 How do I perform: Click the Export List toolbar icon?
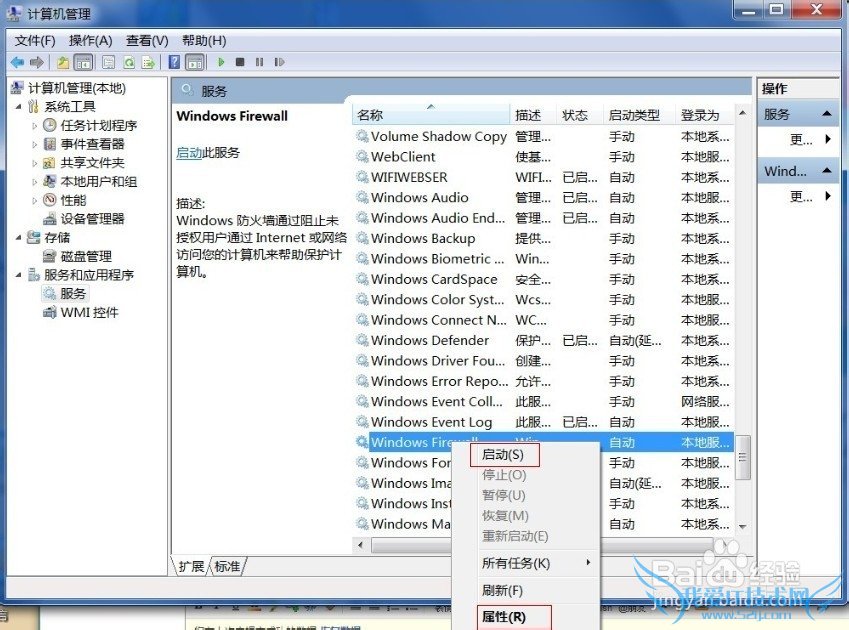coord(148,62)
